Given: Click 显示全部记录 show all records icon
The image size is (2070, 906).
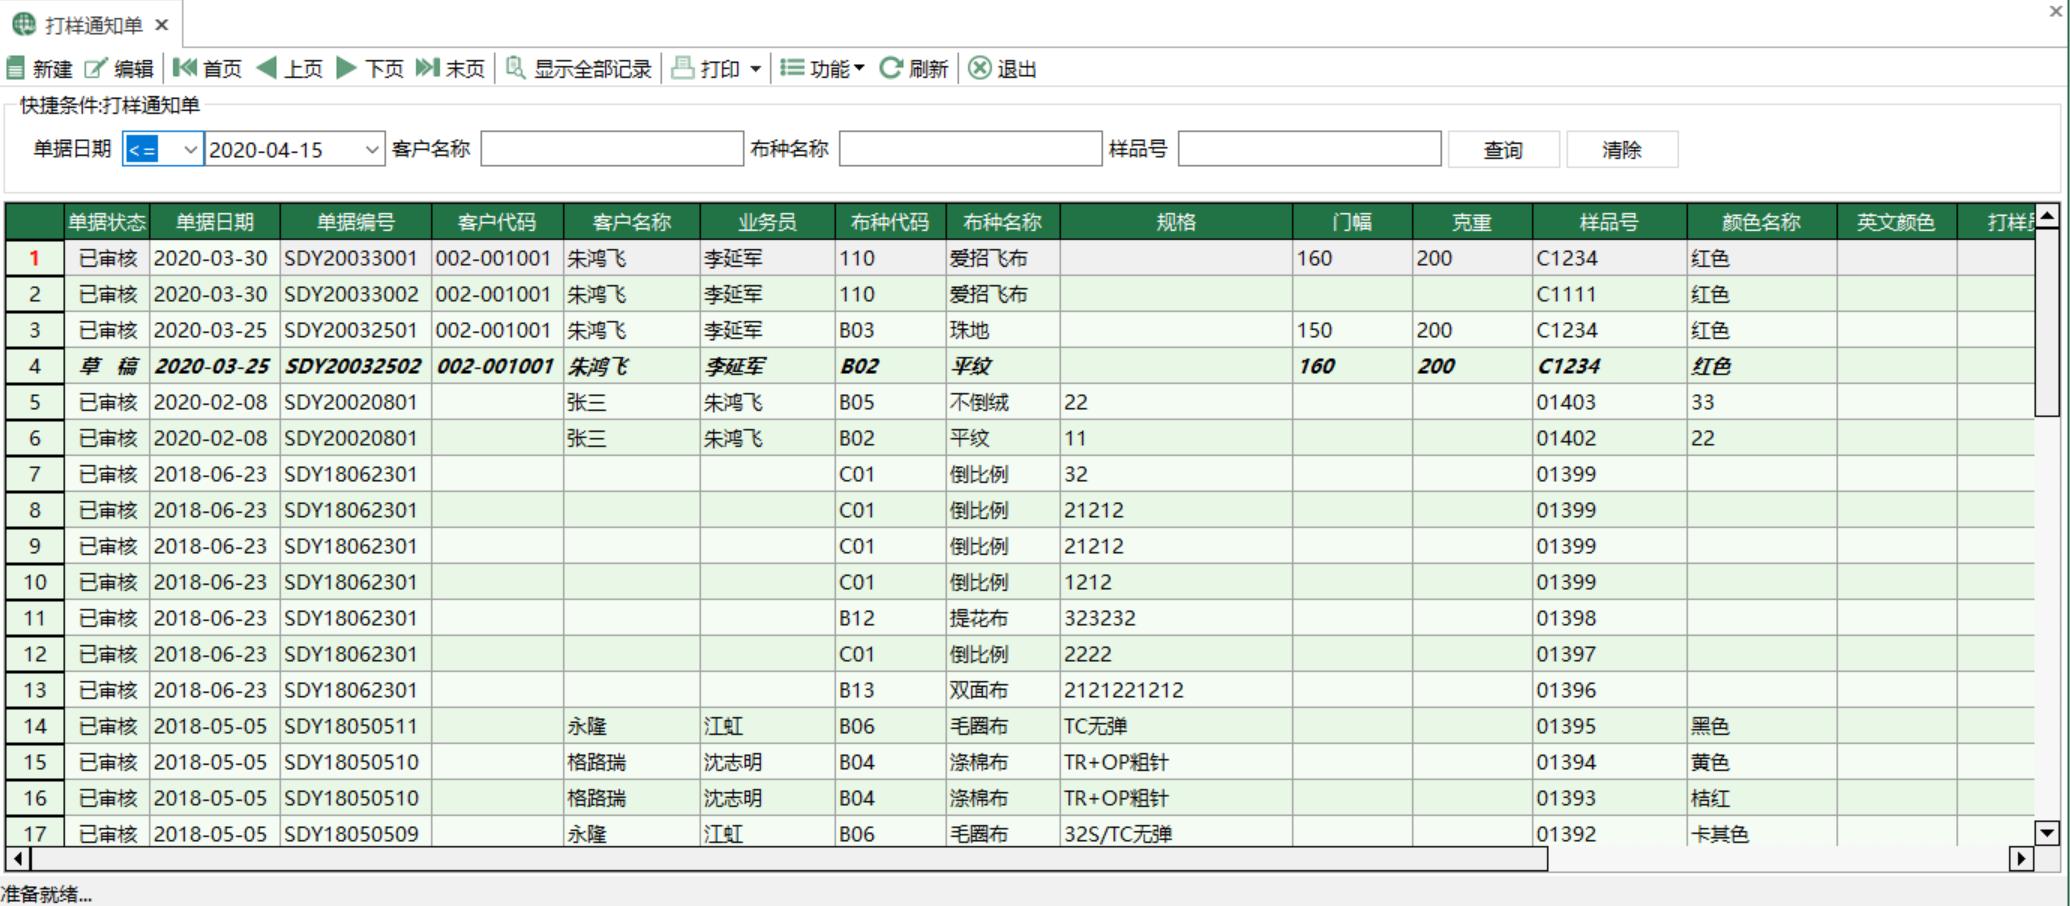Looking at the screenshot, I should [x=515, y=68].
